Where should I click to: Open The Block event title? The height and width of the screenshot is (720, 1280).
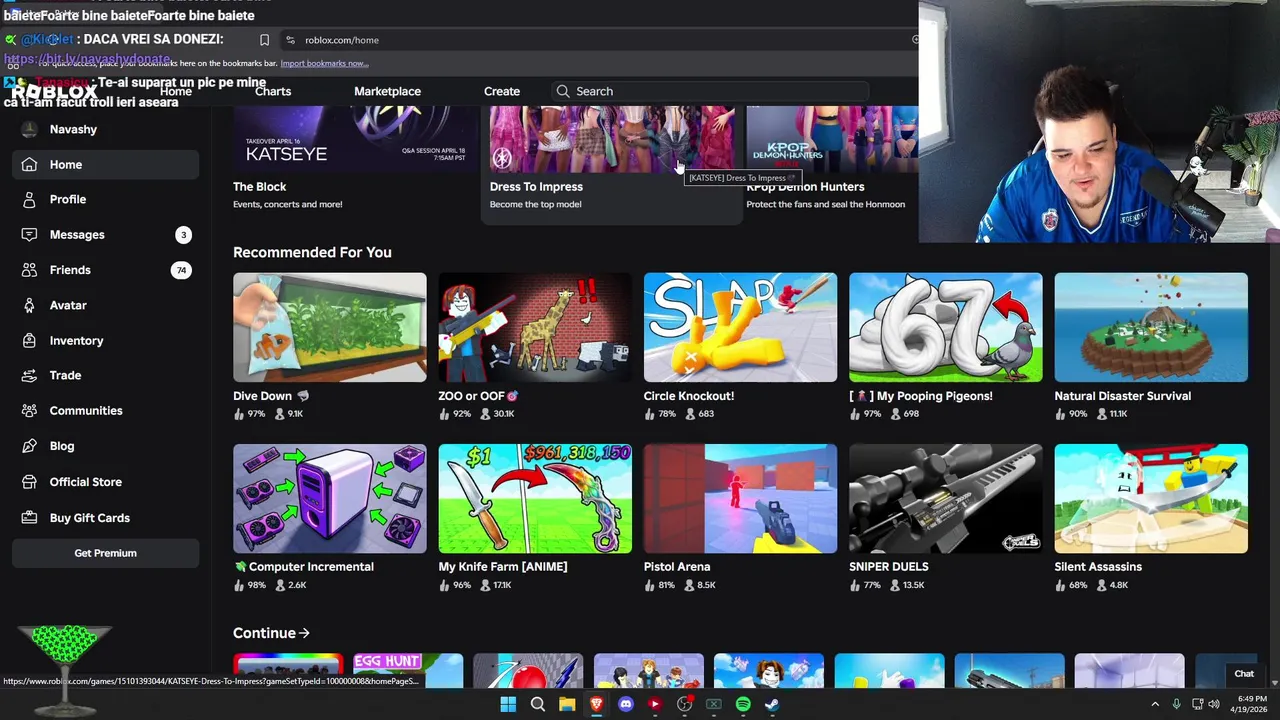(259, 187)
